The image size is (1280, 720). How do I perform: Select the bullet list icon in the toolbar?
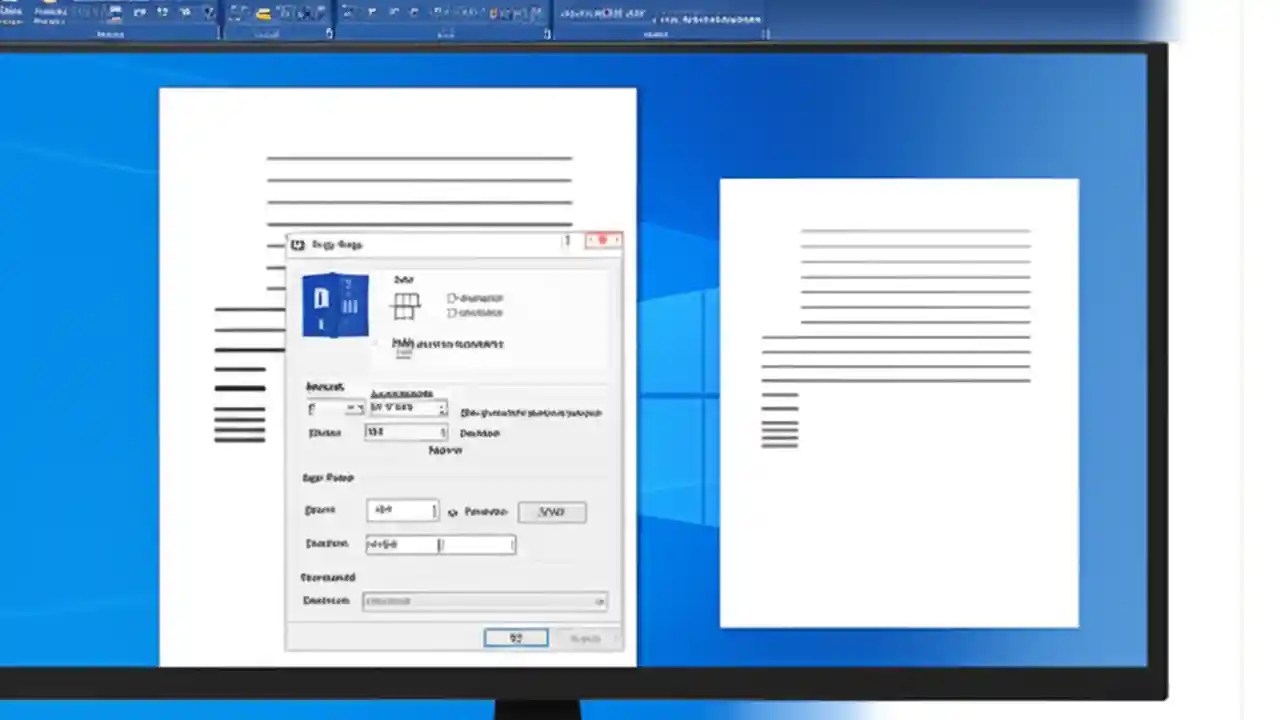(348, 12)
